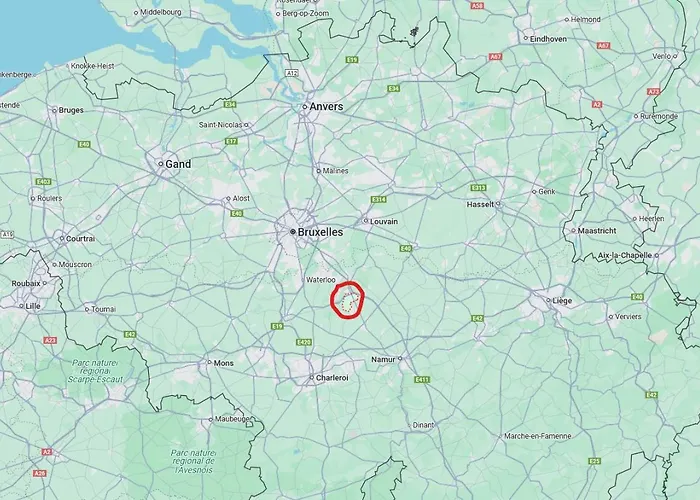Image resolution: width=700 pixels, height=500 pixels.
Task: Click the Anvers city marker dot
Action: (x=305, y=107)
